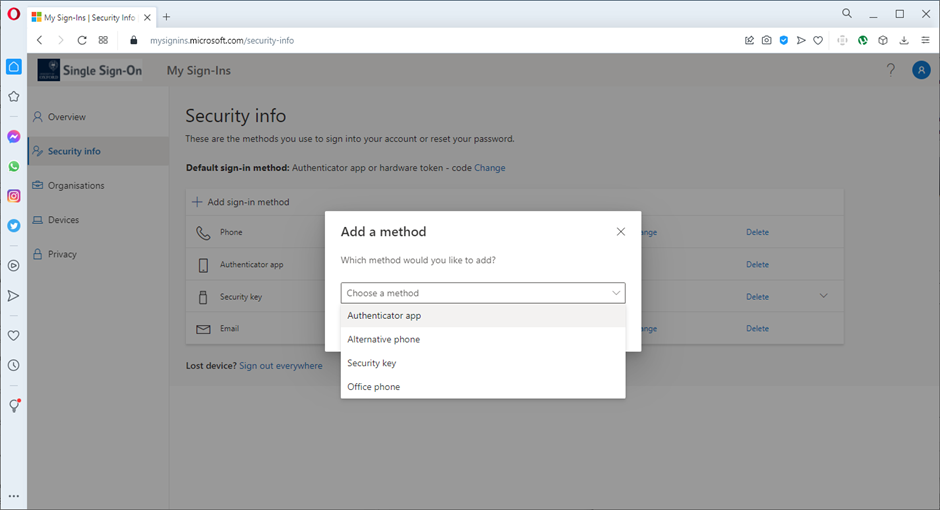The width and height of the screenshot is (940, 510).
Task: Close the Add a method dialog
Action: coord(620,232)
